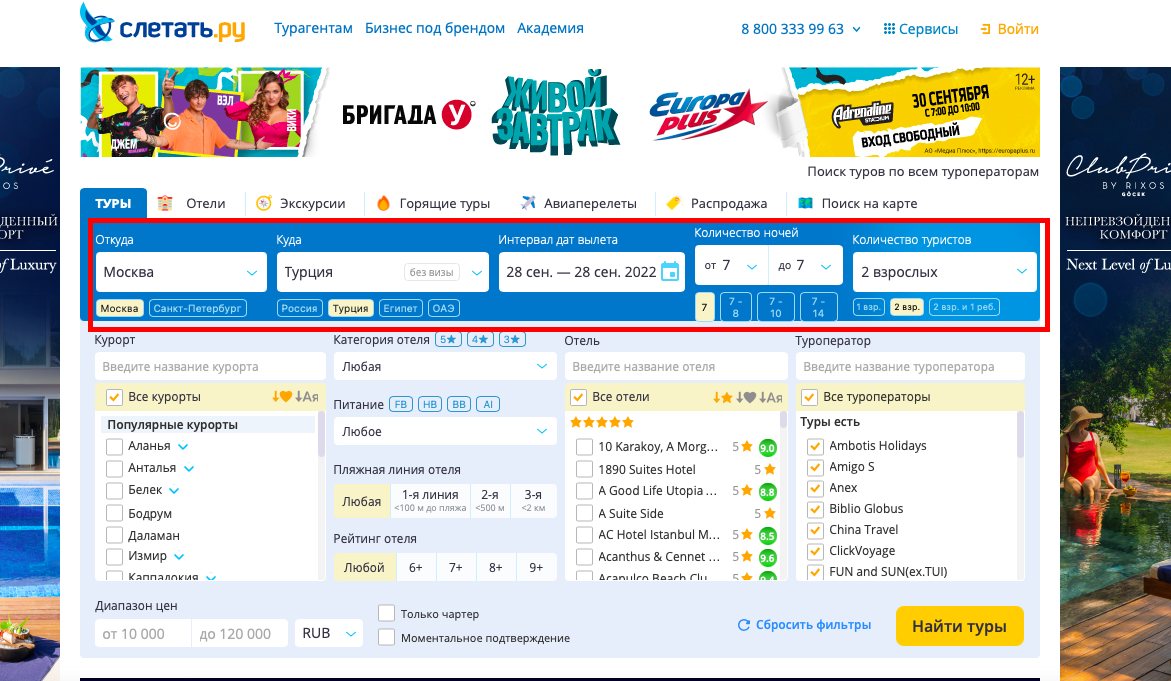Image resolution: width=1171 pixels, height=681 pixels.
Task: Enable Charter only checkbox
Action: click(386, 613)
